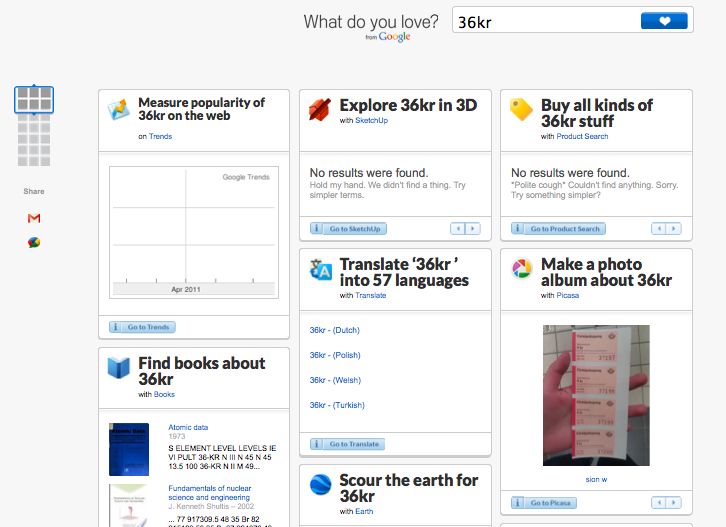Open the Picasa ticket photo thumbnail

(596, 395)
